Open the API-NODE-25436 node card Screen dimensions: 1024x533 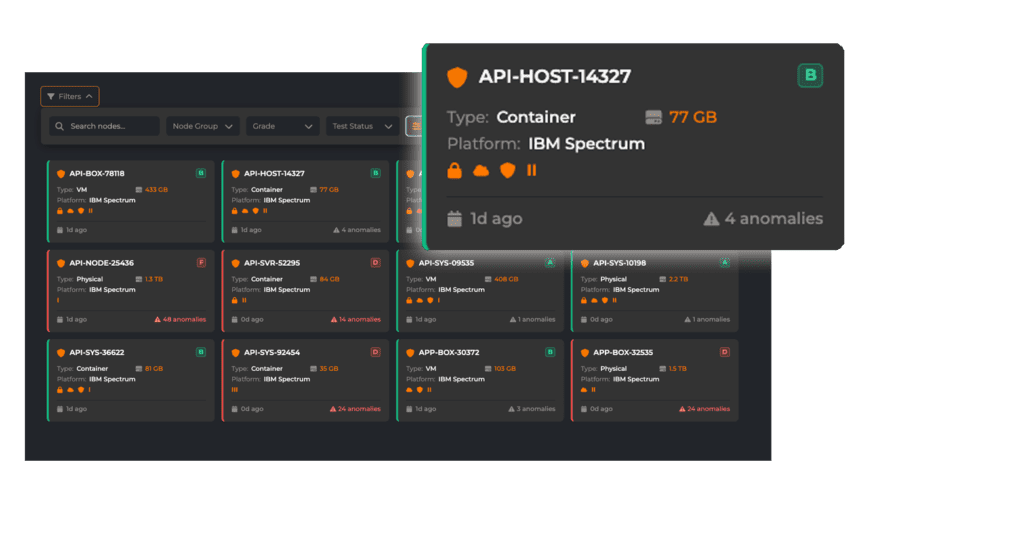131,291
